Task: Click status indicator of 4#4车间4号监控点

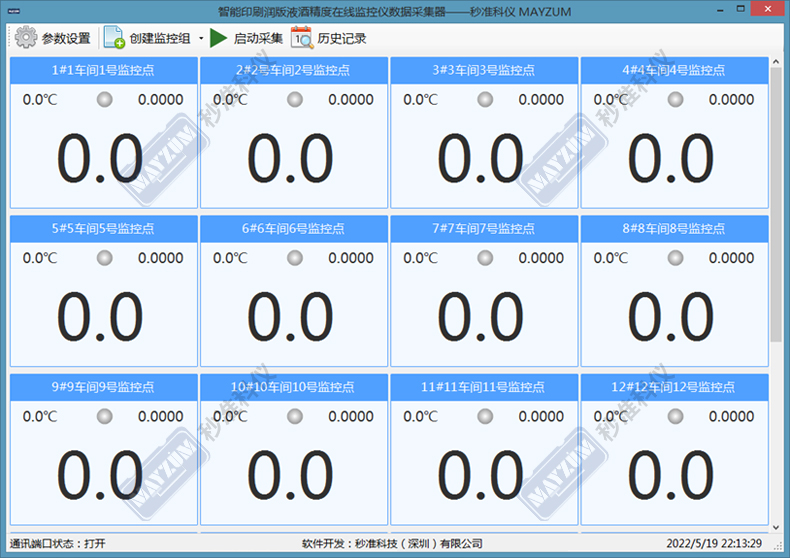Action: click(x=675, y=100)
